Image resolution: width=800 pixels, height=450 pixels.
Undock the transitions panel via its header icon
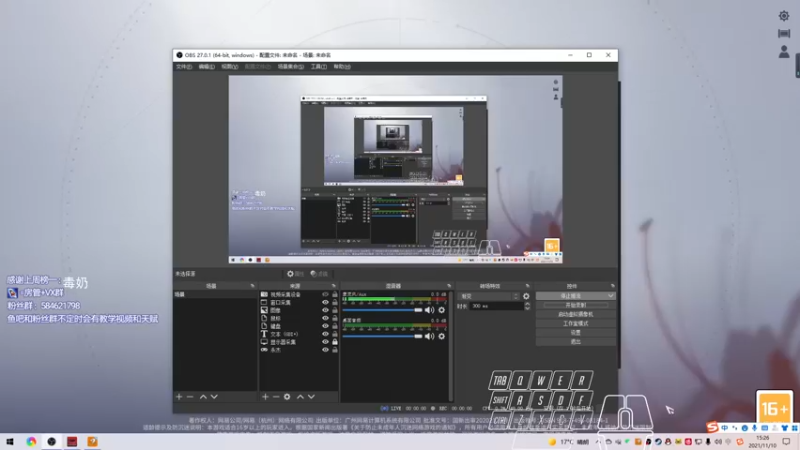[528, 286]
